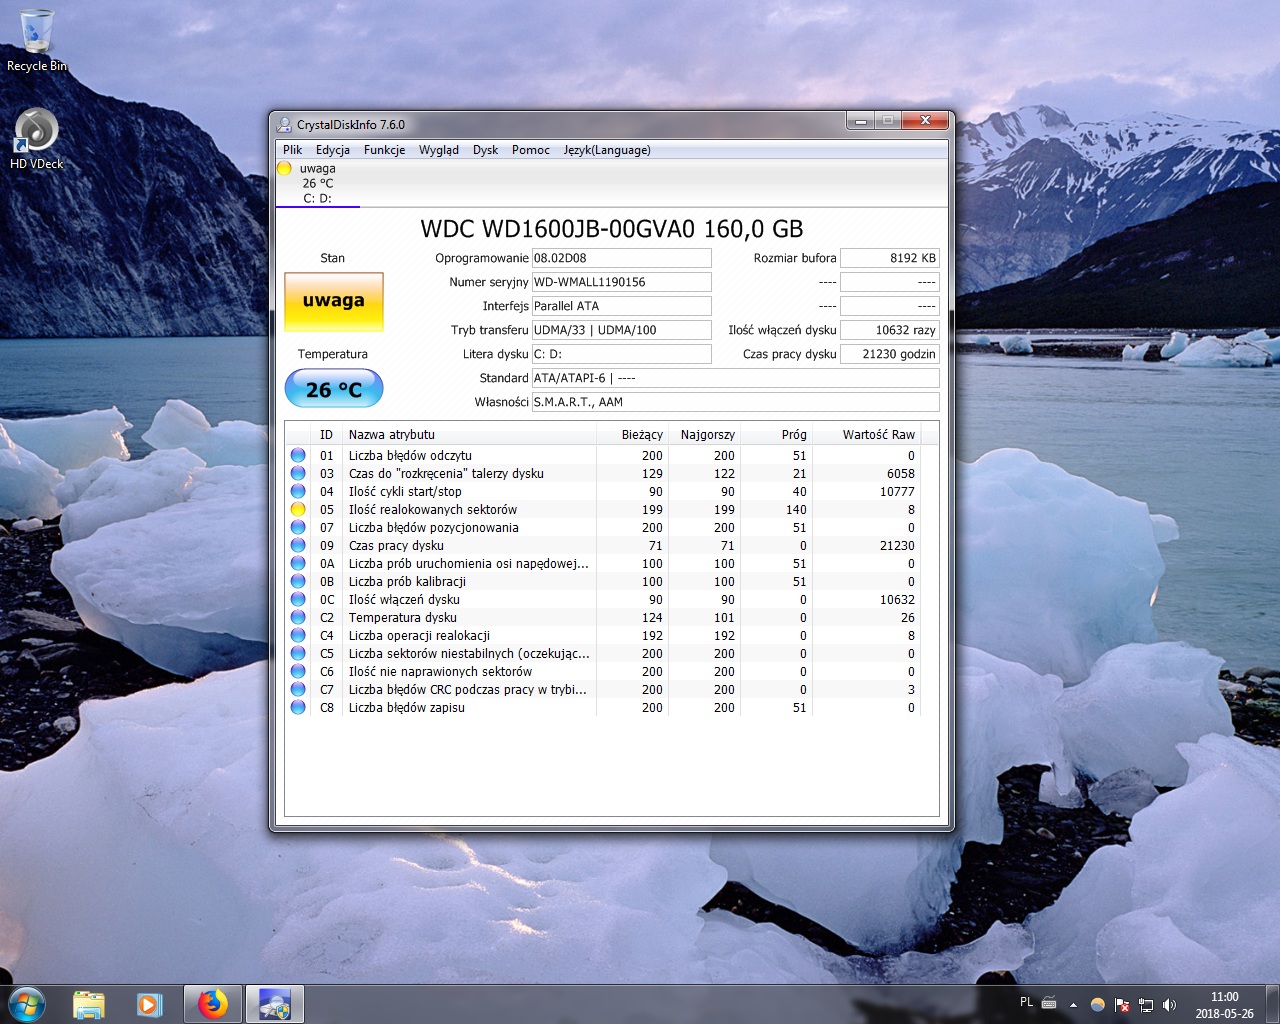The image size is (1280, 1024).
Task: Click the blue status dot for attribute 0A
Action: click(298, 563)
